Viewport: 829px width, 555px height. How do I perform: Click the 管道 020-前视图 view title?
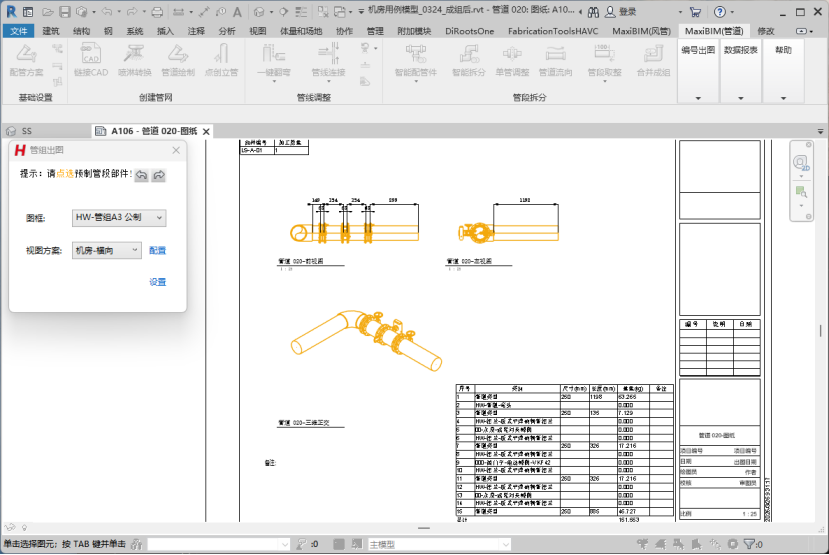301,261
